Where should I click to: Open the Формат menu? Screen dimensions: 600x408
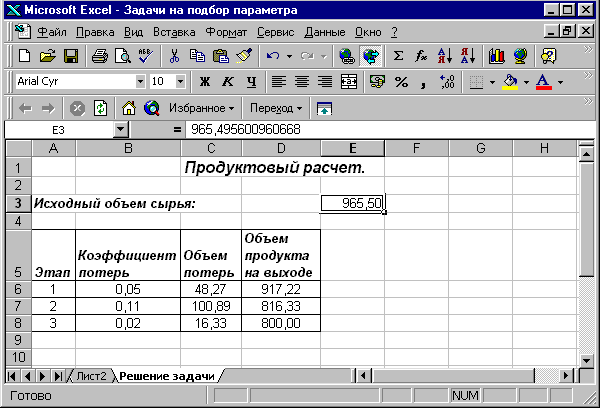[226, 32]
